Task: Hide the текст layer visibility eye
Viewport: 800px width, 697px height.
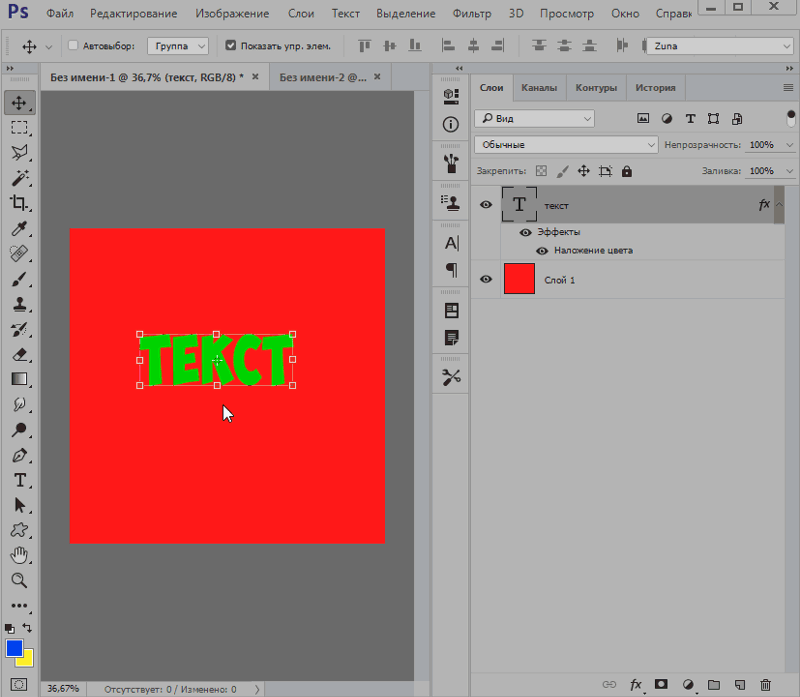Action: 486,205
